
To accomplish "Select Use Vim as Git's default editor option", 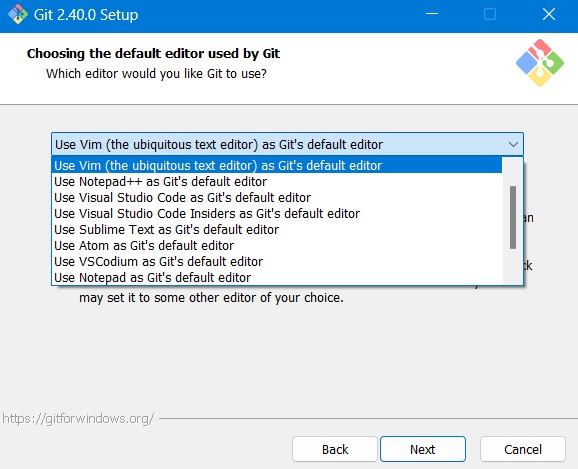I will 277,166.
